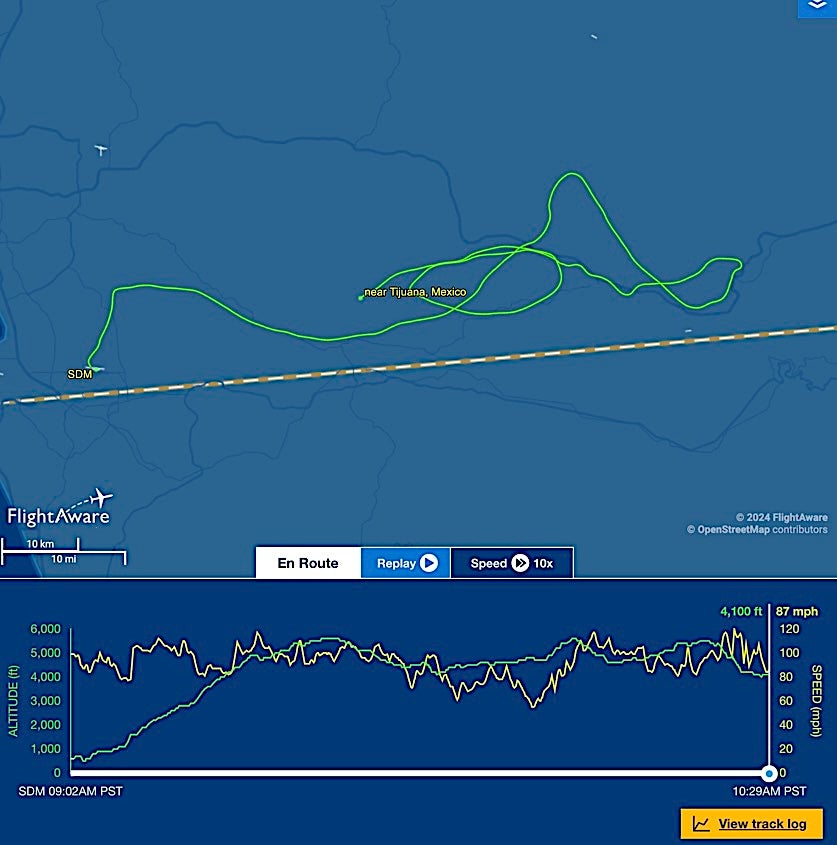Image resolution: width=837 pixels, height=845 pixels.
Task: Click the View track log button
Action: (x=751, y=823)
